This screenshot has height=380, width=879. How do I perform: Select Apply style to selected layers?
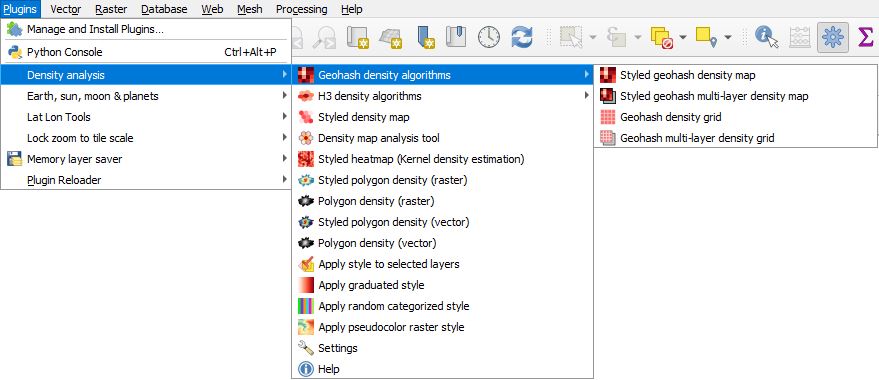click(443, 264)
